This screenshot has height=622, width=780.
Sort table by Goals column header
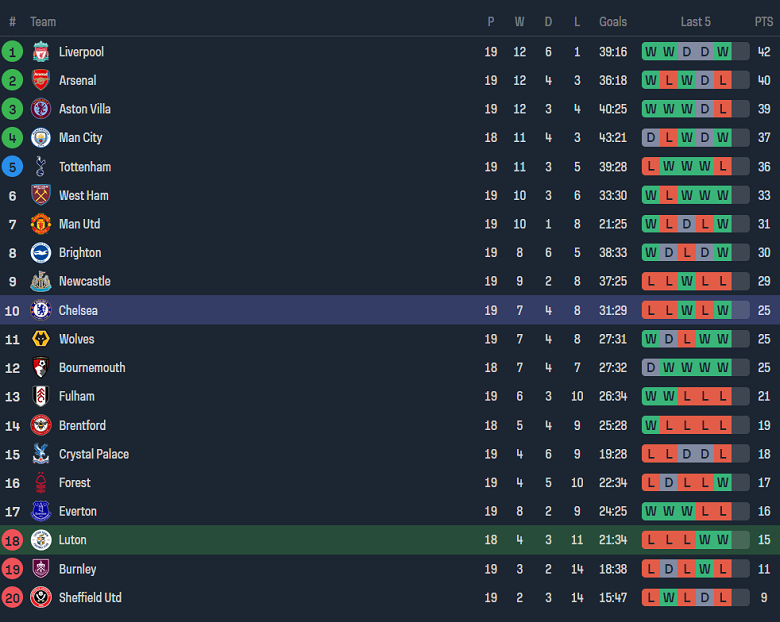pos(613,22)
